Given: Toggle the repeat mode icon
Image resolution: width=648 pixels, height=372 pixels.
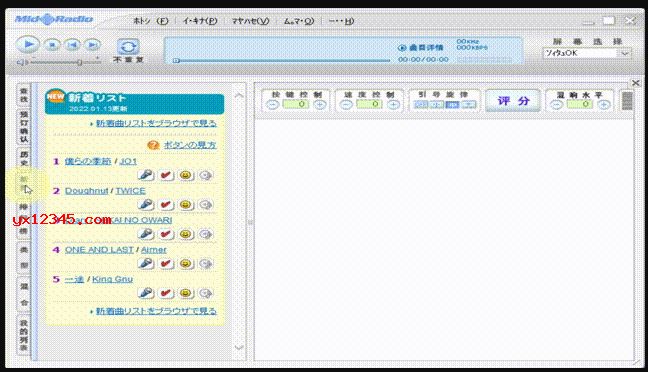Looking at the screenshot, I should (x=128, y=46).
